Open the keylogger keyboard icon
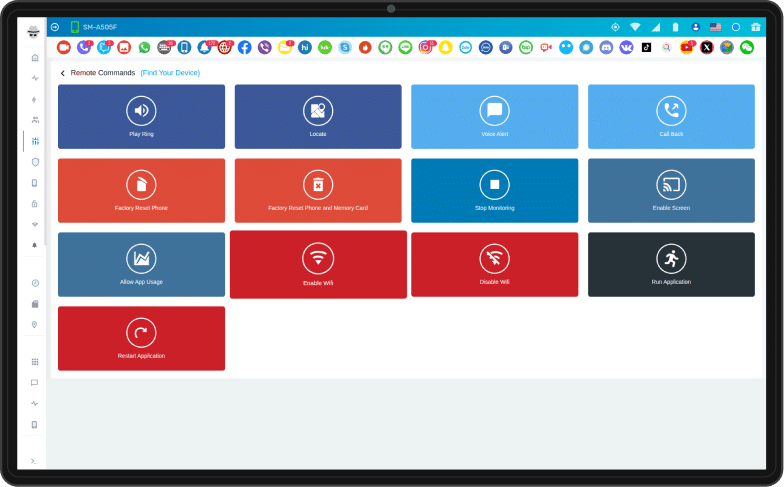 [164, 48]
